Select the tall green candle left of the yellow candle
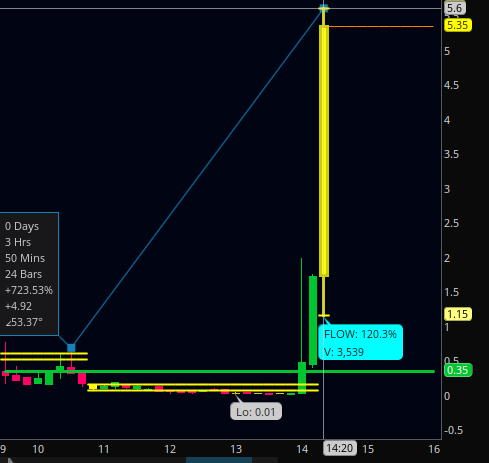 pos(313,321)
